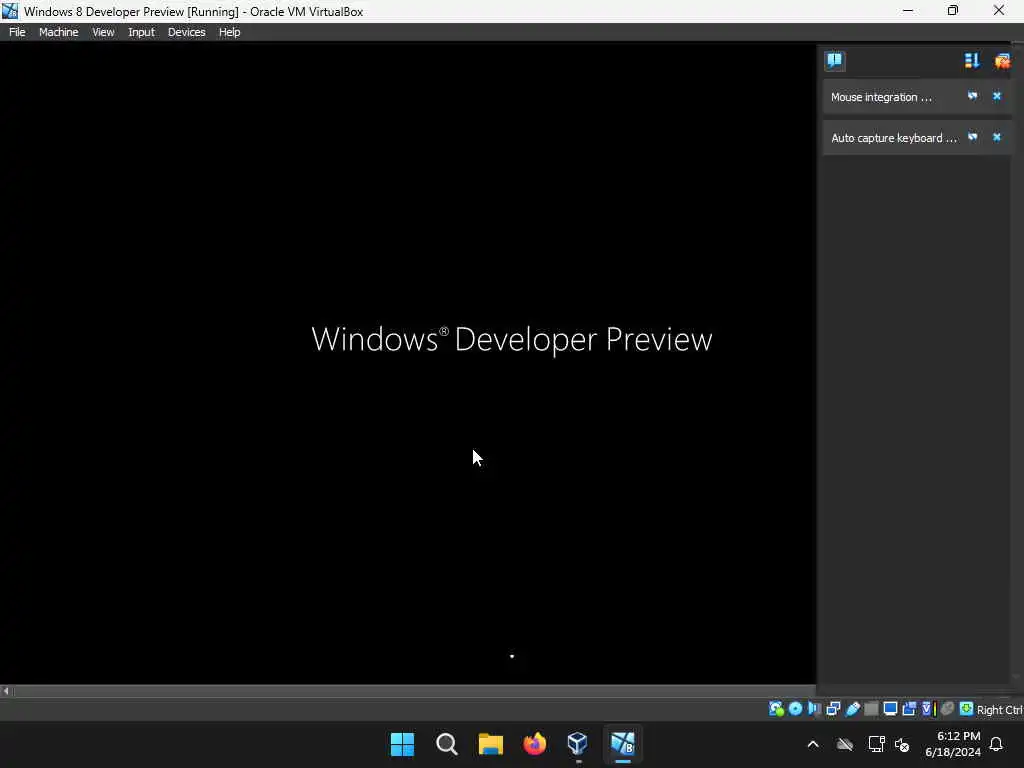Viewport: 1024px width, 768px height.
Task: Open File Explorer from the taskbar
Action: (x=490, y=744)
